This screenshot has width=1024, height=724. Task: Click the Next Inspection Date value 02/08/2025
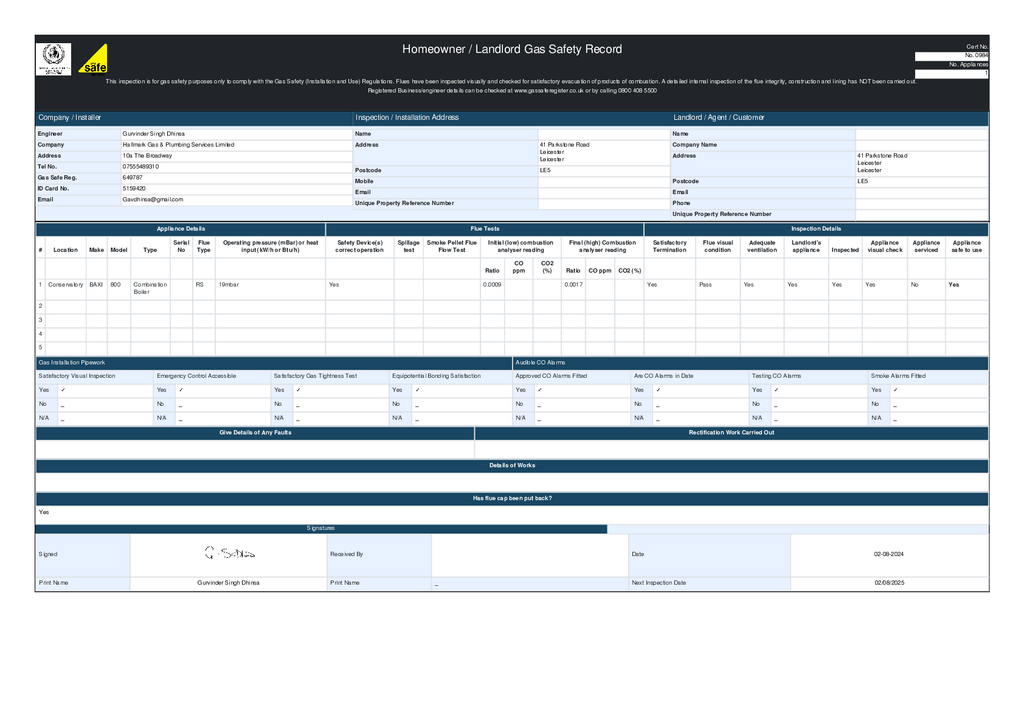pos(888,583)
